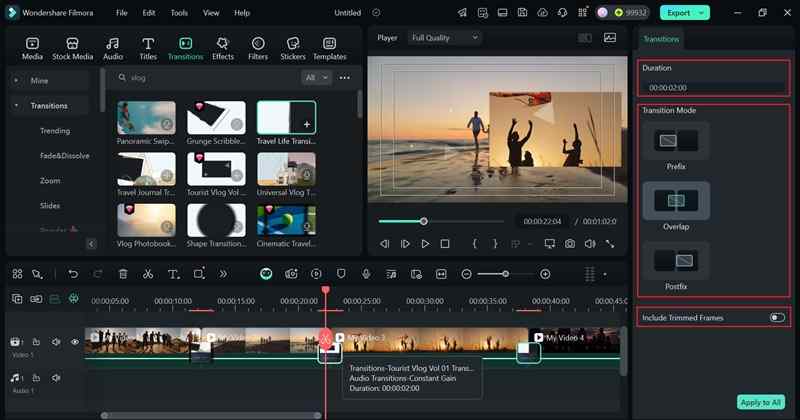This screenshot has height=420, width=800.
Task: Open the Filters tab
Action: tap(258, 49)
